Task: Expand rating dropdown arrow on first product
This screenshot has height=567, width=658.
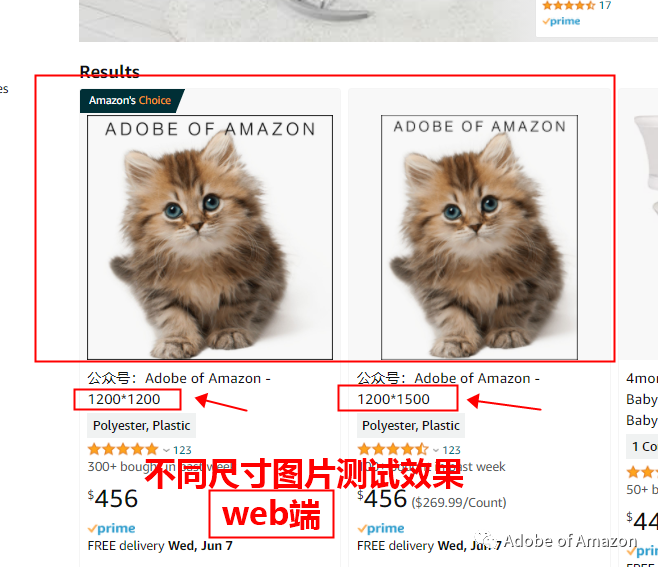Action: coord(166,451)
